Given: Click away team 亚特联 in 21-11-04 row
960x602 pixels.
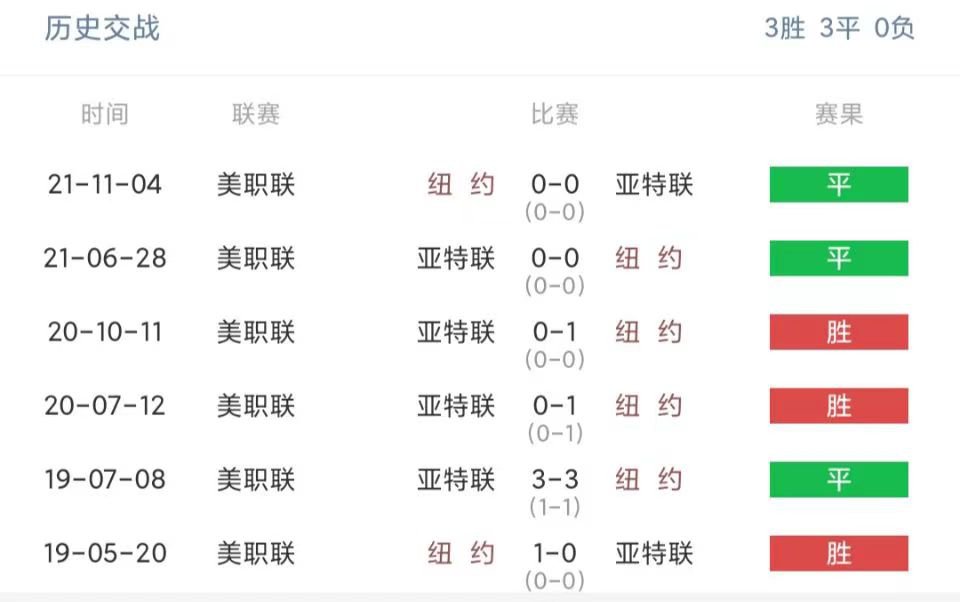Looking at the screenshot, I should 654,184.
